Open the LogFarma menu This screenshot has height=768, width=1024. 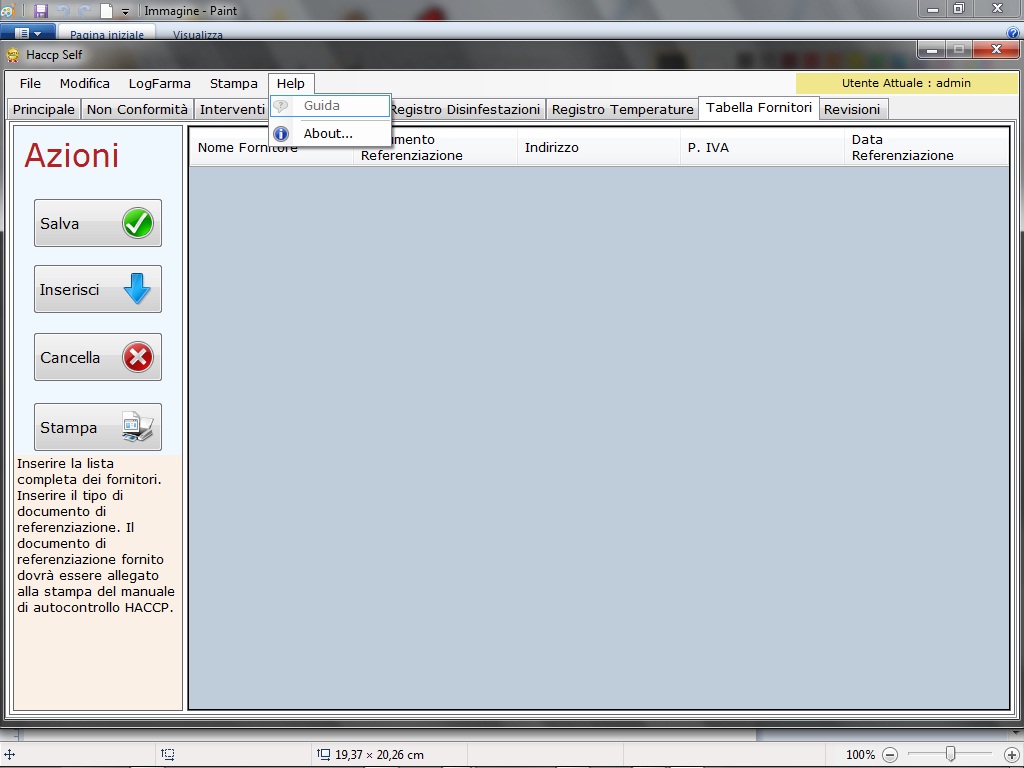[x=159, y=83]
